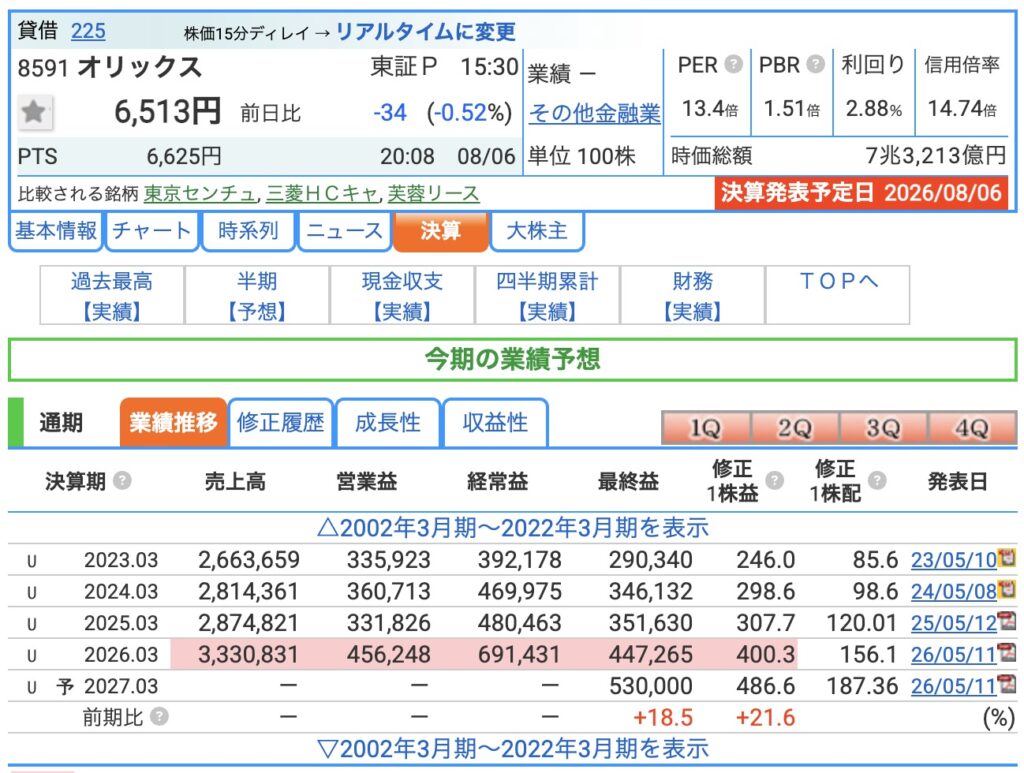
Task: Toggle the 1Q quarter button
Action: coord(706,428)
